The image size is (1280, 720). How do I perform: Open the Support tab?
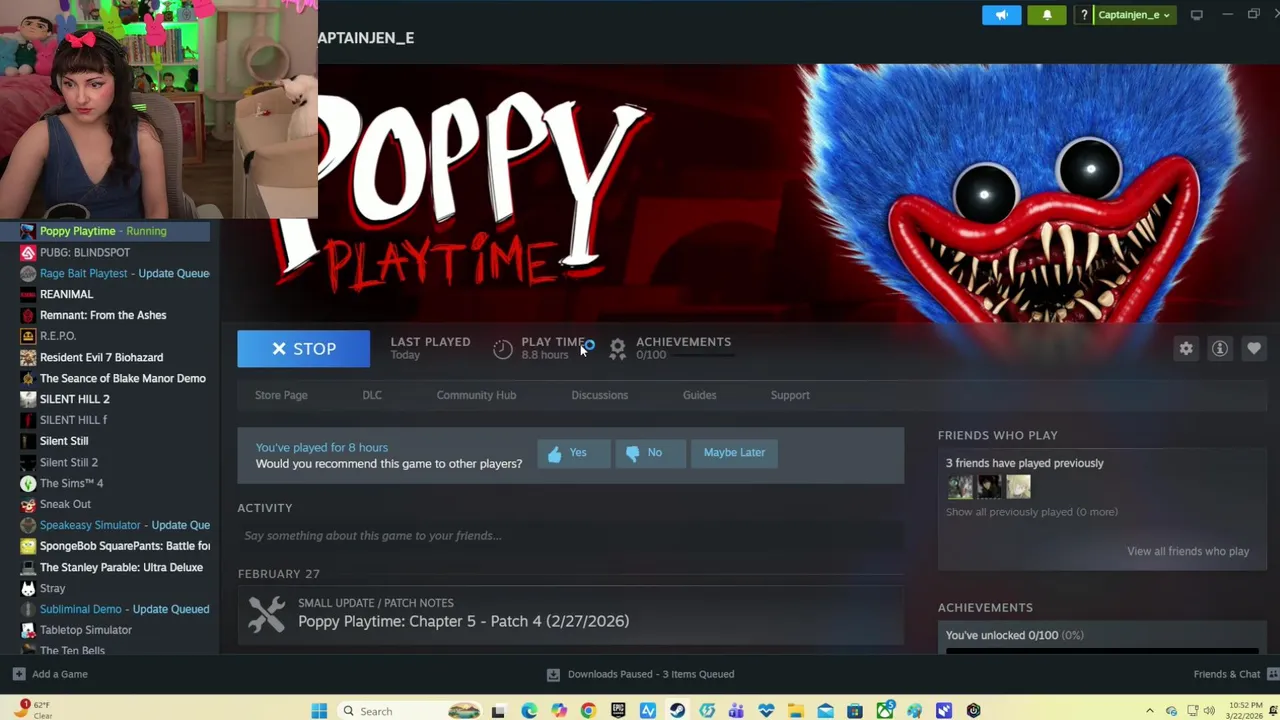[790, 395]
